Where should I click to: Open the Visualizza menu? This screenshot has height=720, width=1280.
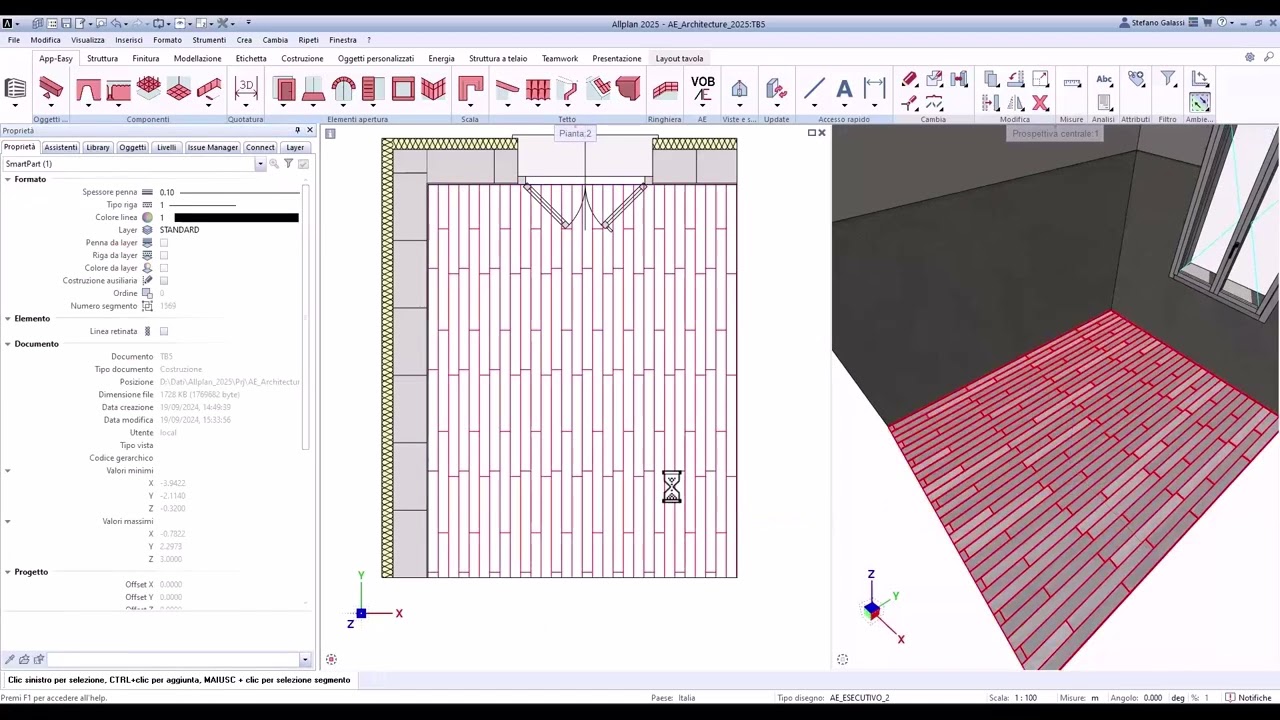point(88,40)
